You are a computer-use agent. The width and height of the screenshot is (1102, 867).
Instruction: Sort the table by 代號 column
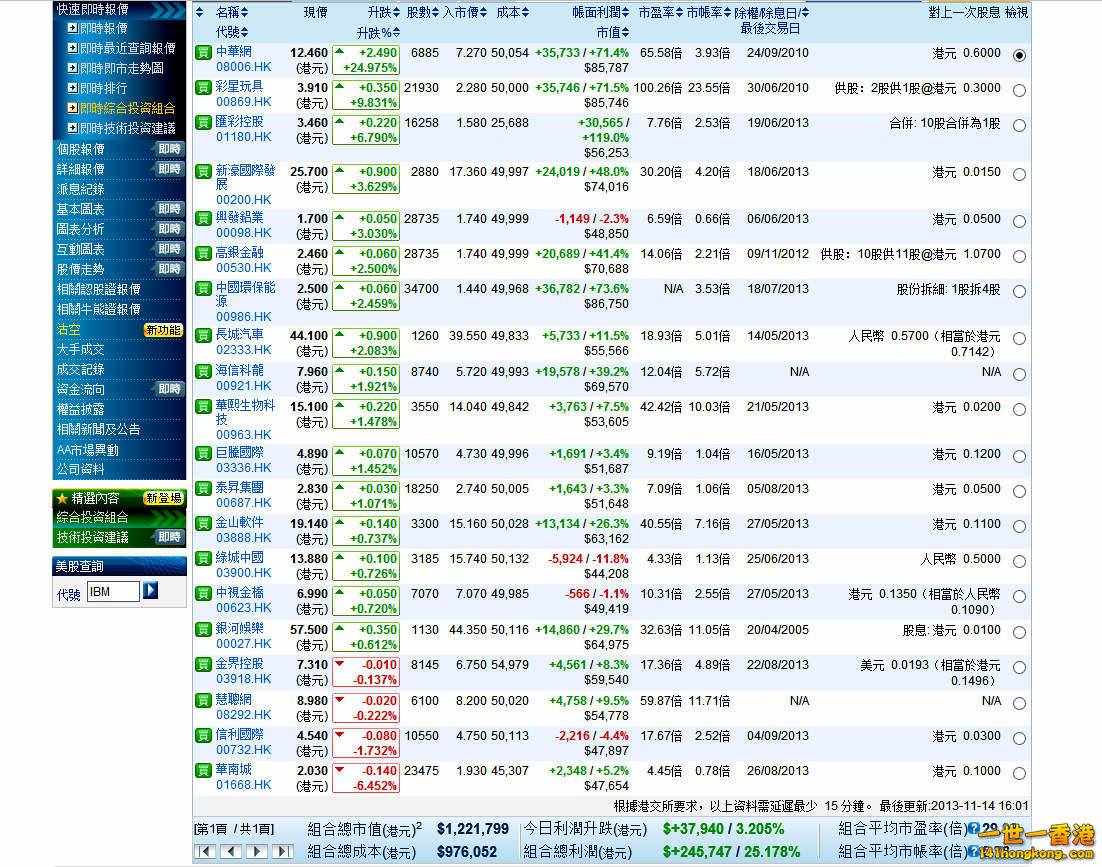[232, 32]
